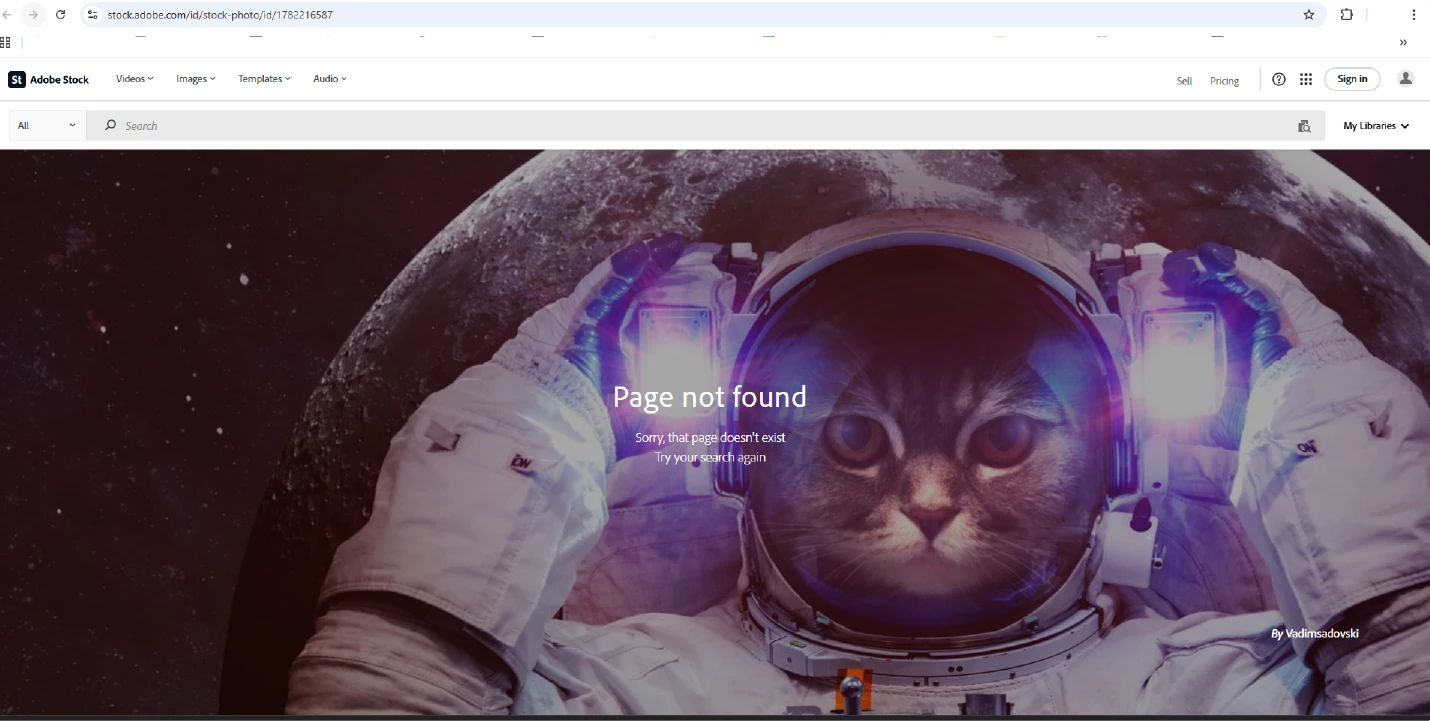Screen dimensions: 1430x721
Task: Reload the page in the browser
Action: [61, 15]
